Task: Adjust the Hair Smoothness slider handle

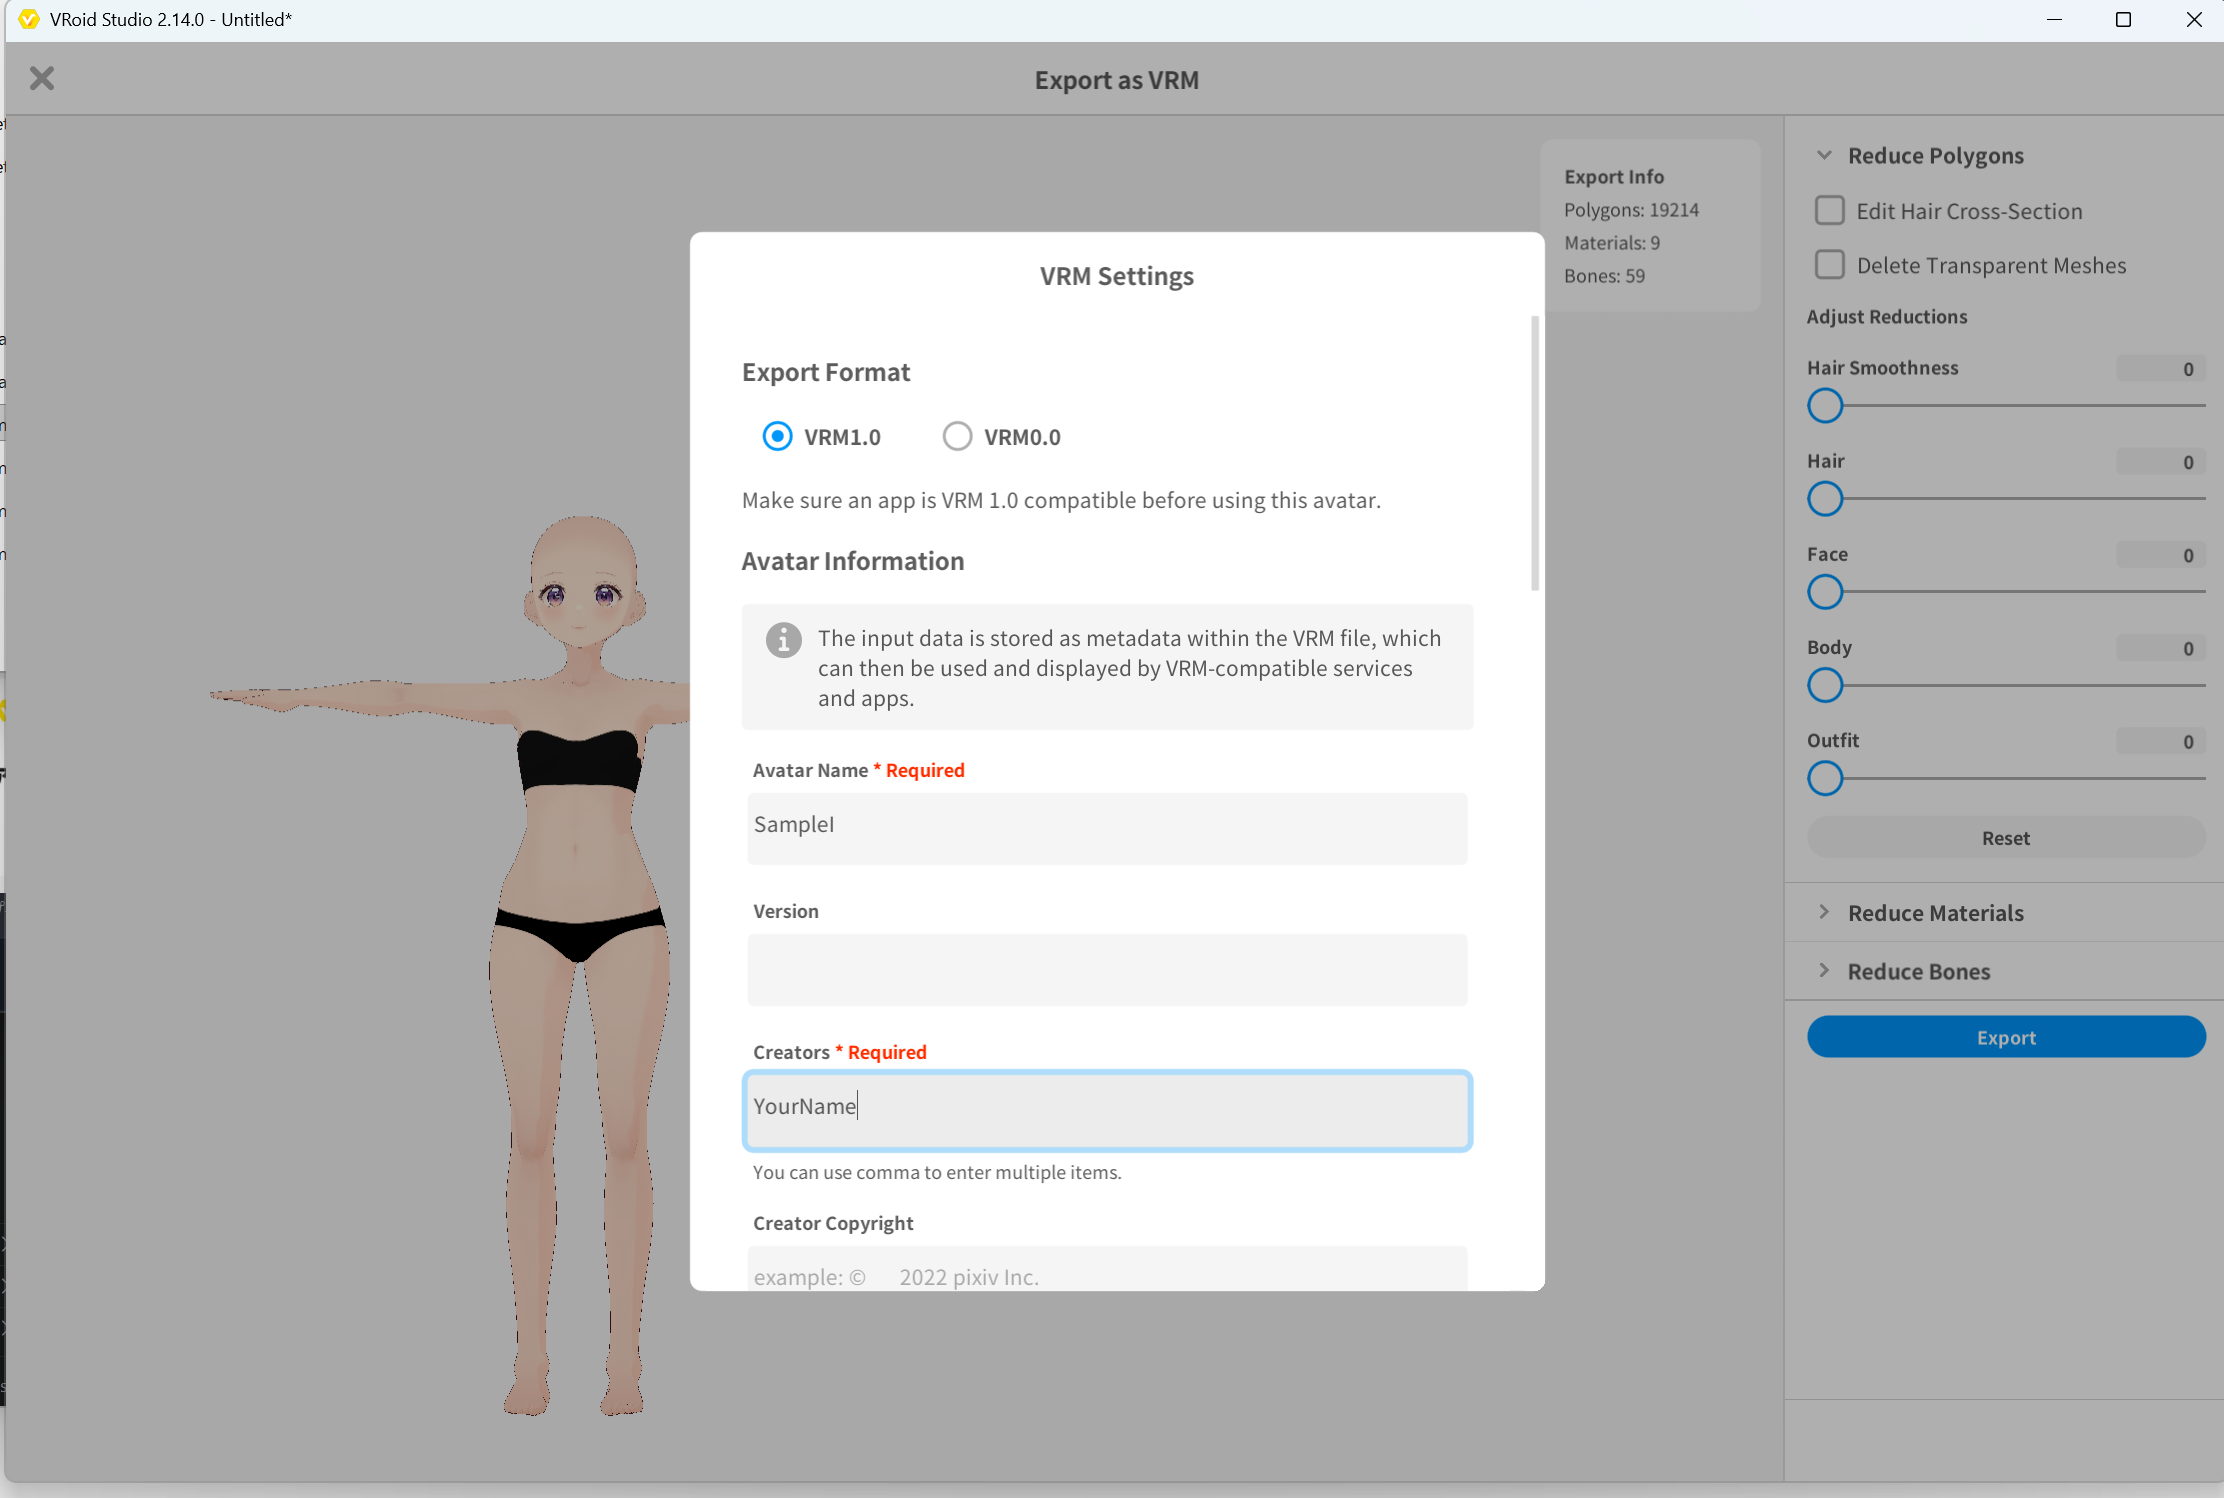Action: tap(1825, 406)
